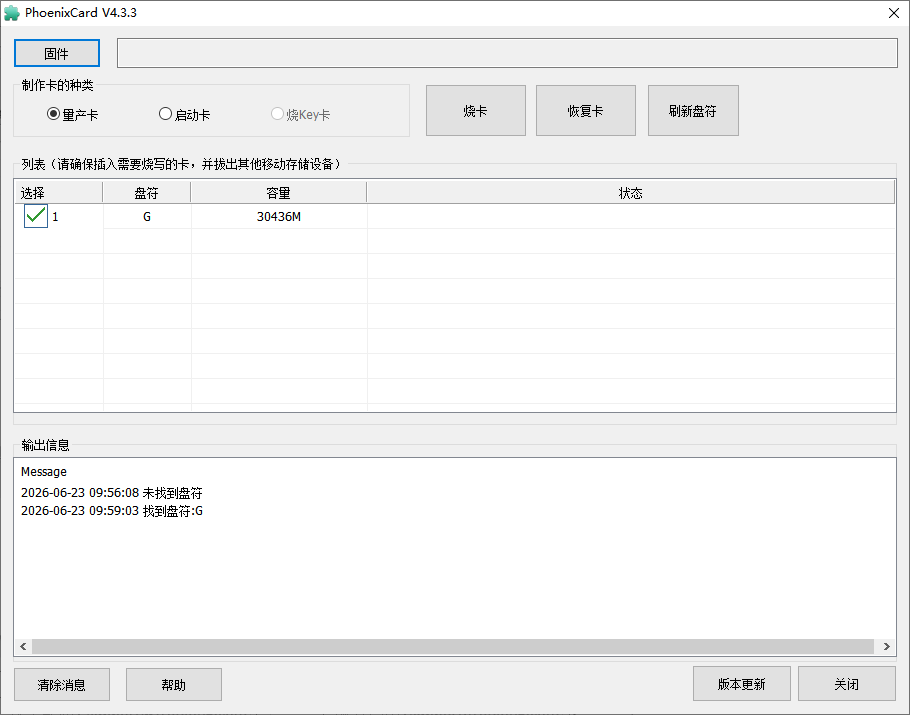Start burning with the 烧卡 button
This screenshot has height=715, width=910.
(476, 111)
